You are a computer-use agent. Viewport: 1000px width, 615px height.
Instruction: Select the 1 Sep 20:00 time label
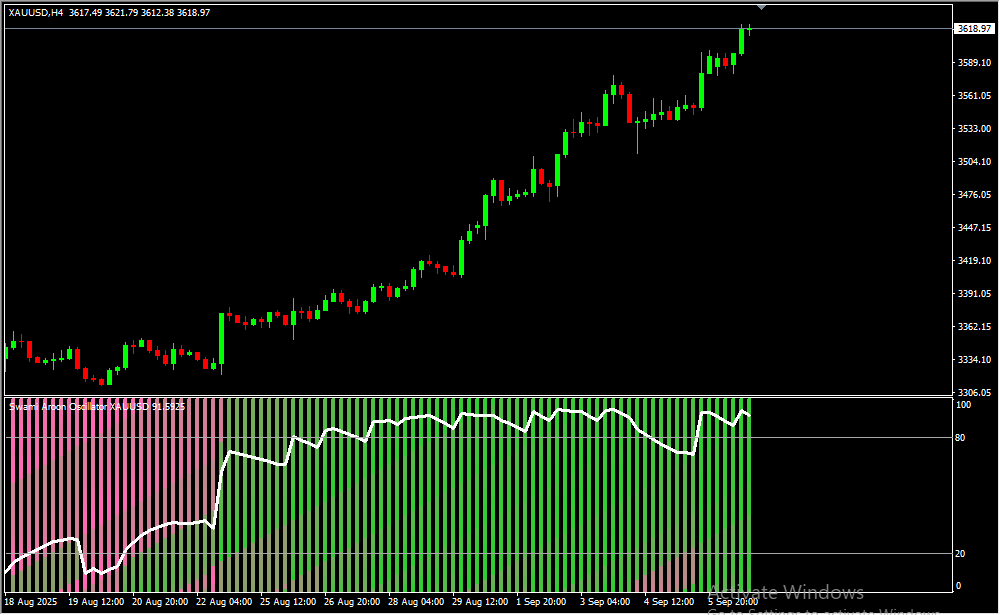click(x=540, y=602)
